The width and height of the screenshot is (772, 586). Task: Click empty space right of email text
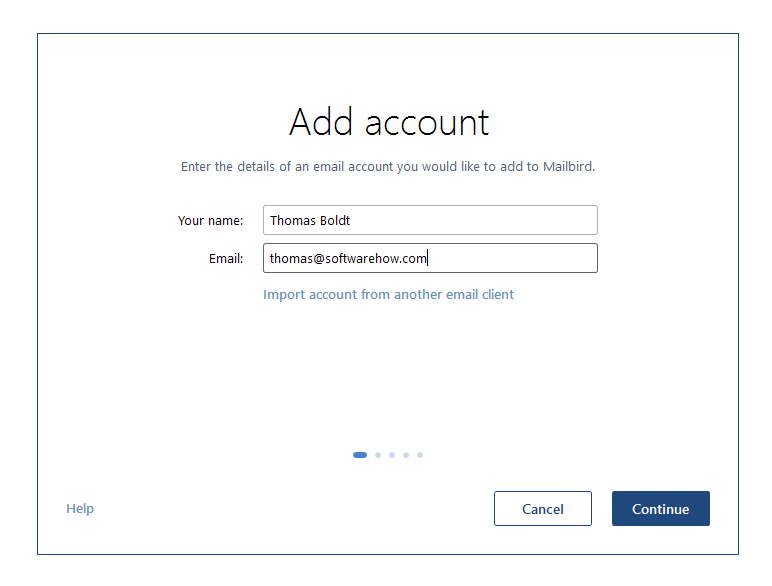[512, 258]
